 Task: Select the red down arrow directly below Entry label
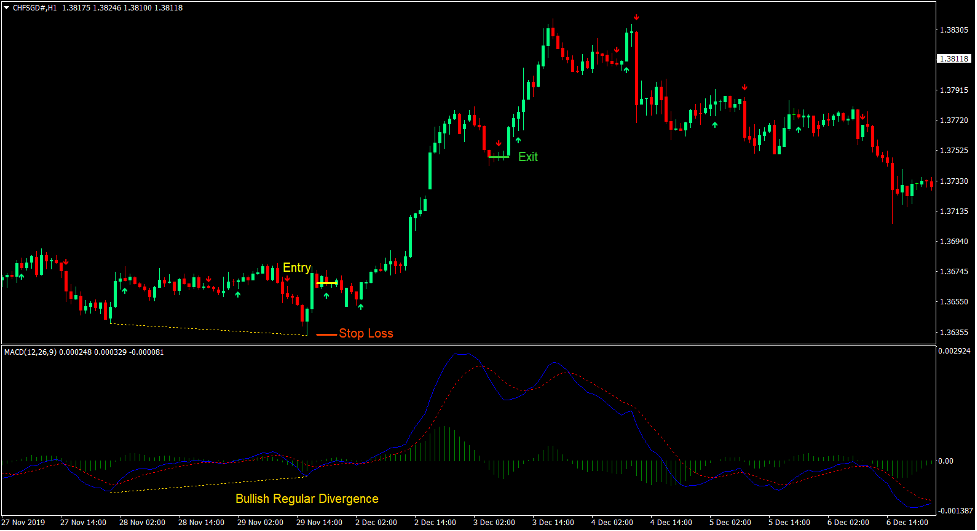(x=286, y=279)
